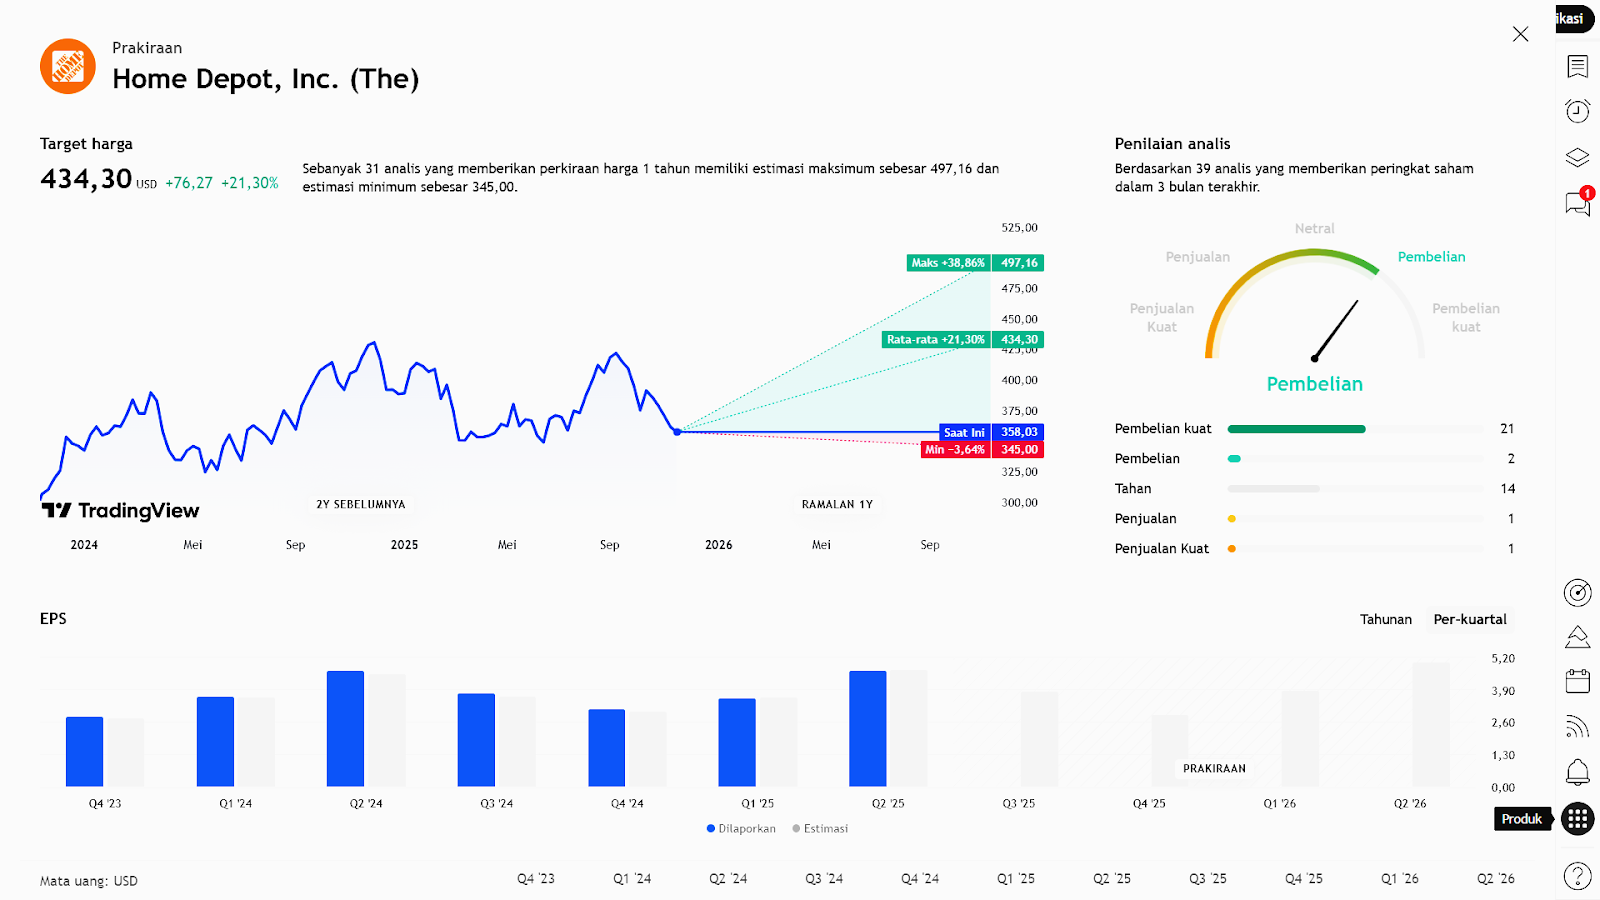Click the TradingView logo link
This screenshot has height=900, width=1600.
pyautogui.click(x=120, y=511)
